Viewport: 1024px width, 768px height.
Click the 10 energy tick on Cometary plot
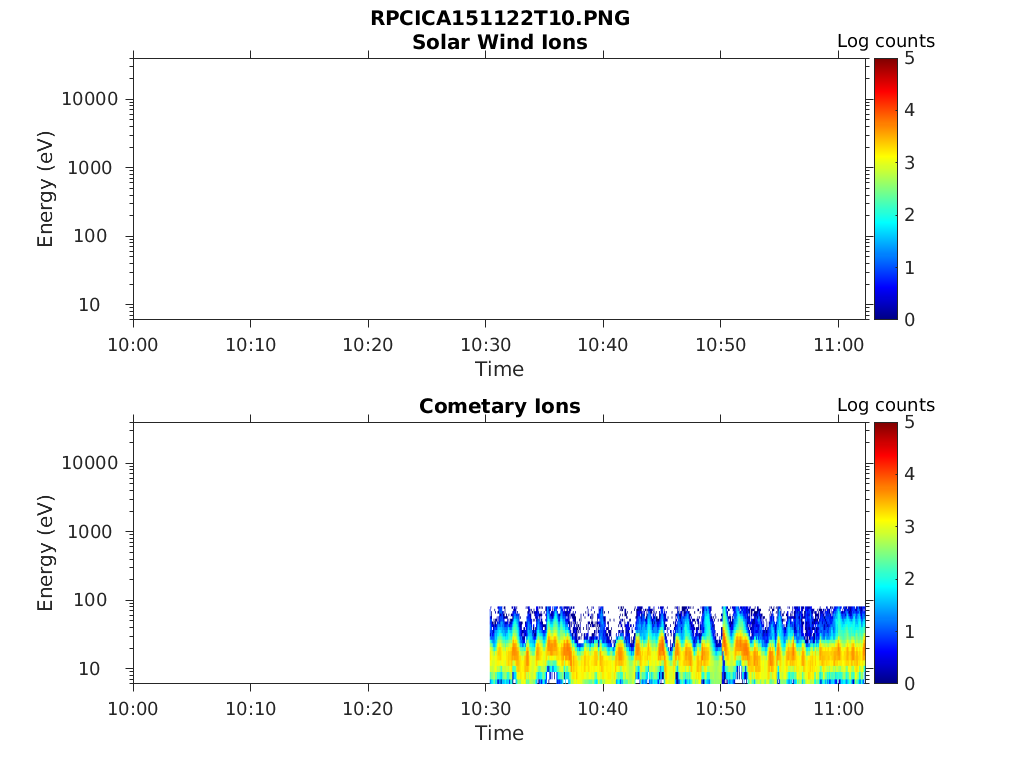pos(89,669)
